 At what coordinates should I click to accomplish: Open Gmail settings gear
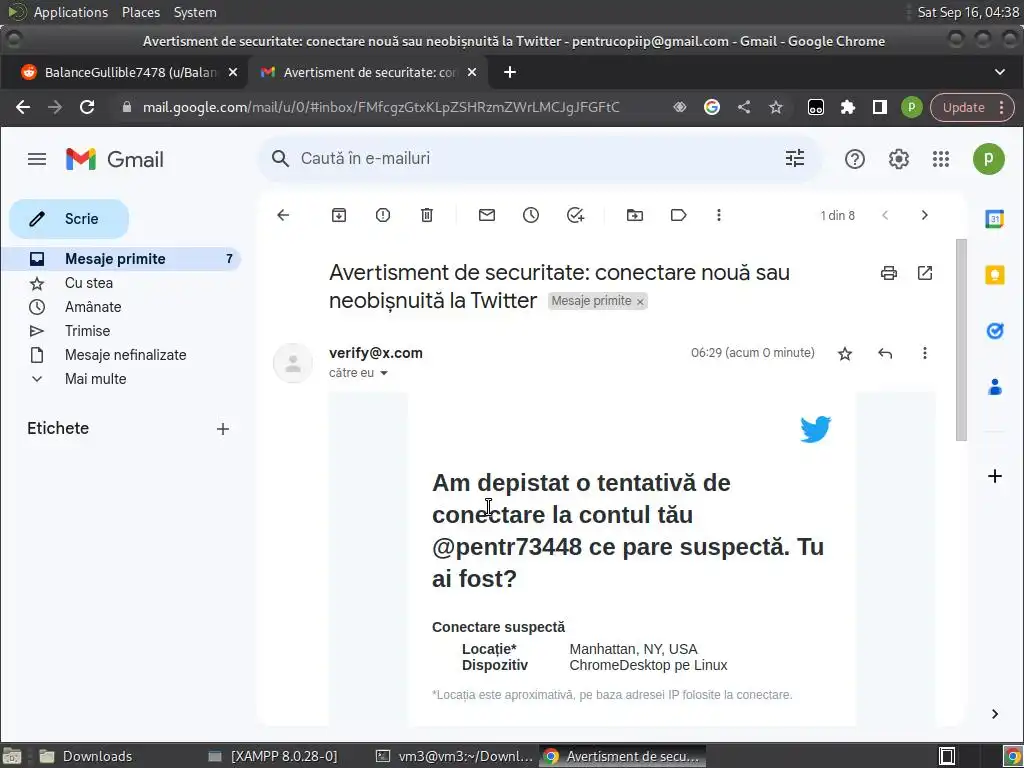pyautogui.click(x=899, y=159)
